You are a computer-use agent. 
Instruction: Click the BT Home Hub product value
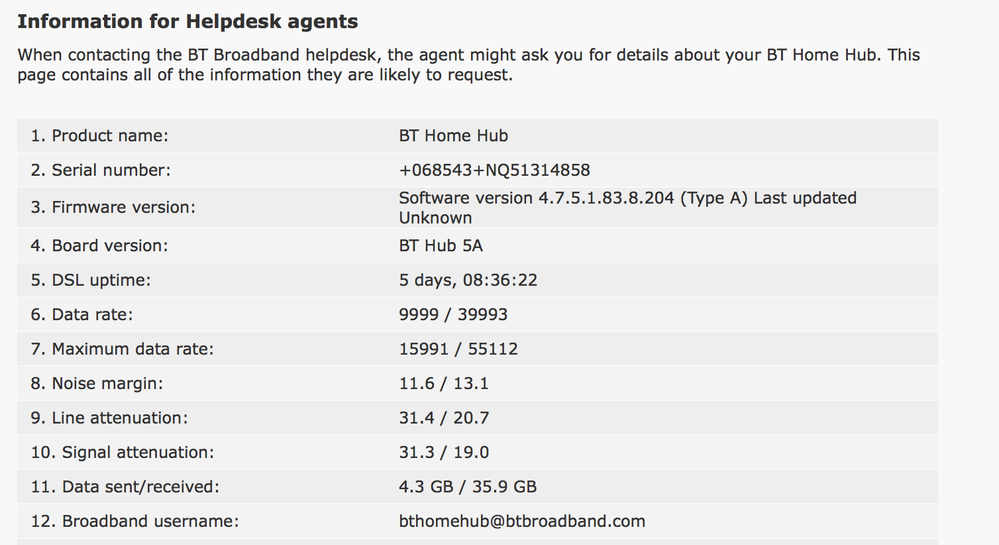click(454, 136)
